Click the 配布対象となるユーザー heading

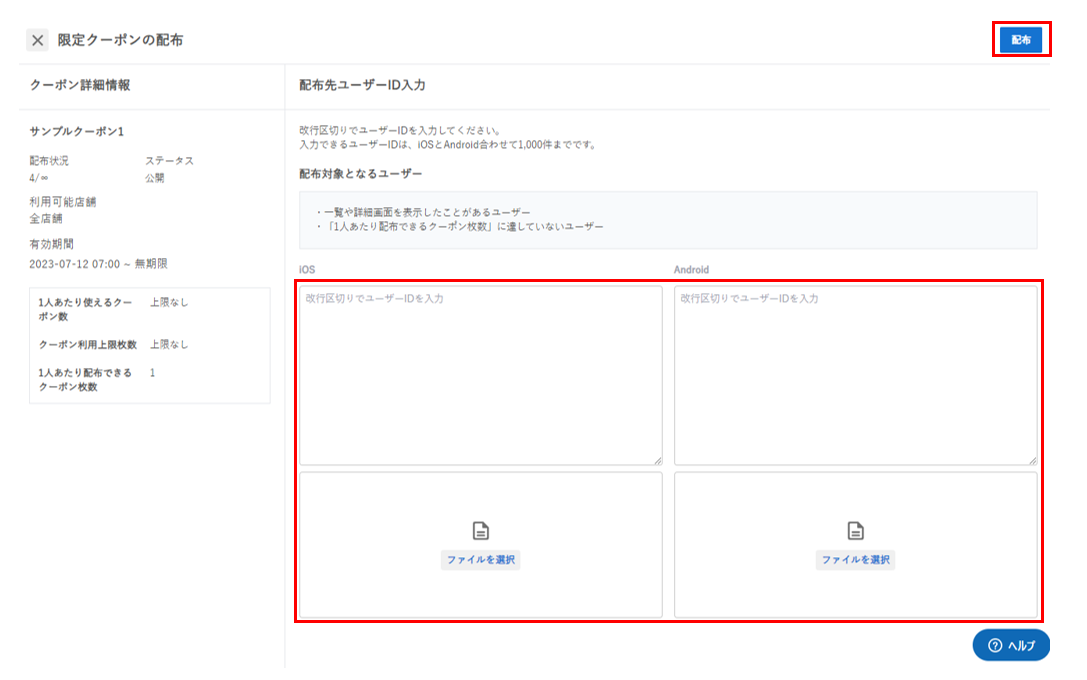[360, 173]
